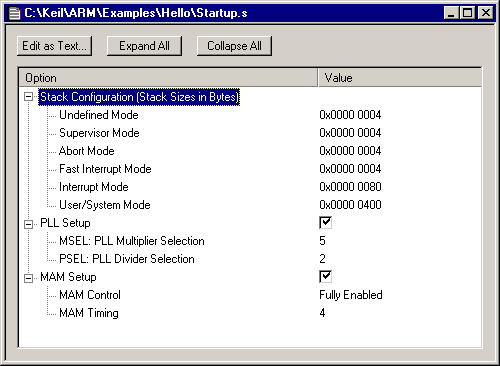
Task: Select the PLL Setup label
Action: (x=65, y=223)
